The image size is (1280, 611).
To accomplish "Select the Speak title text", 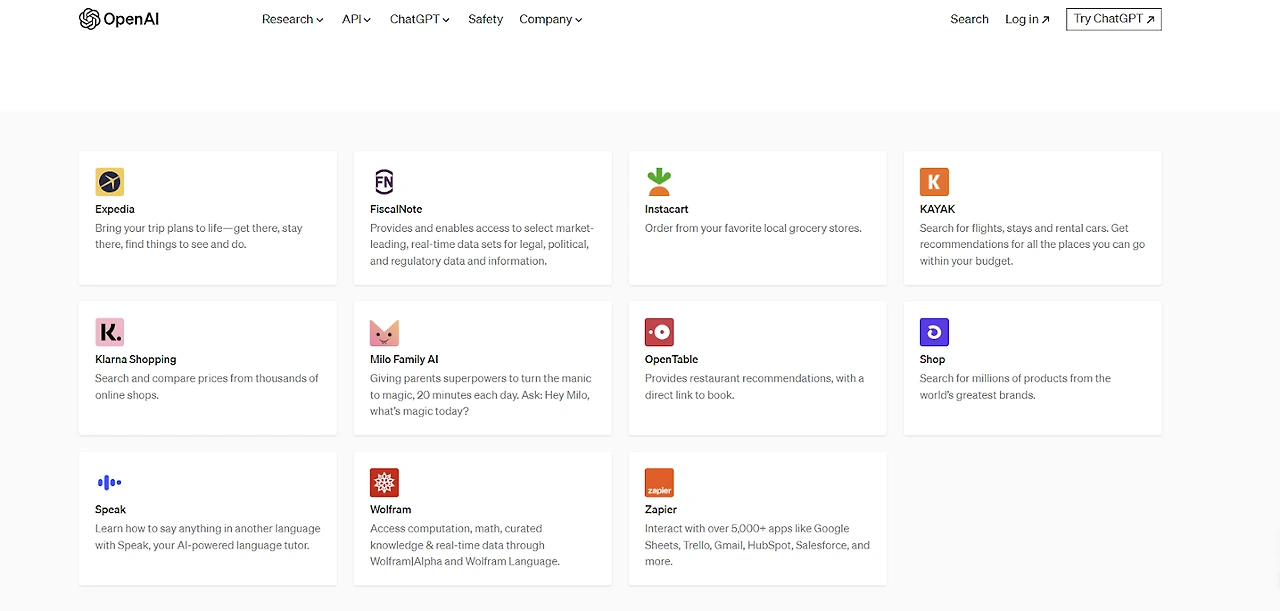I will click(110, 509).
